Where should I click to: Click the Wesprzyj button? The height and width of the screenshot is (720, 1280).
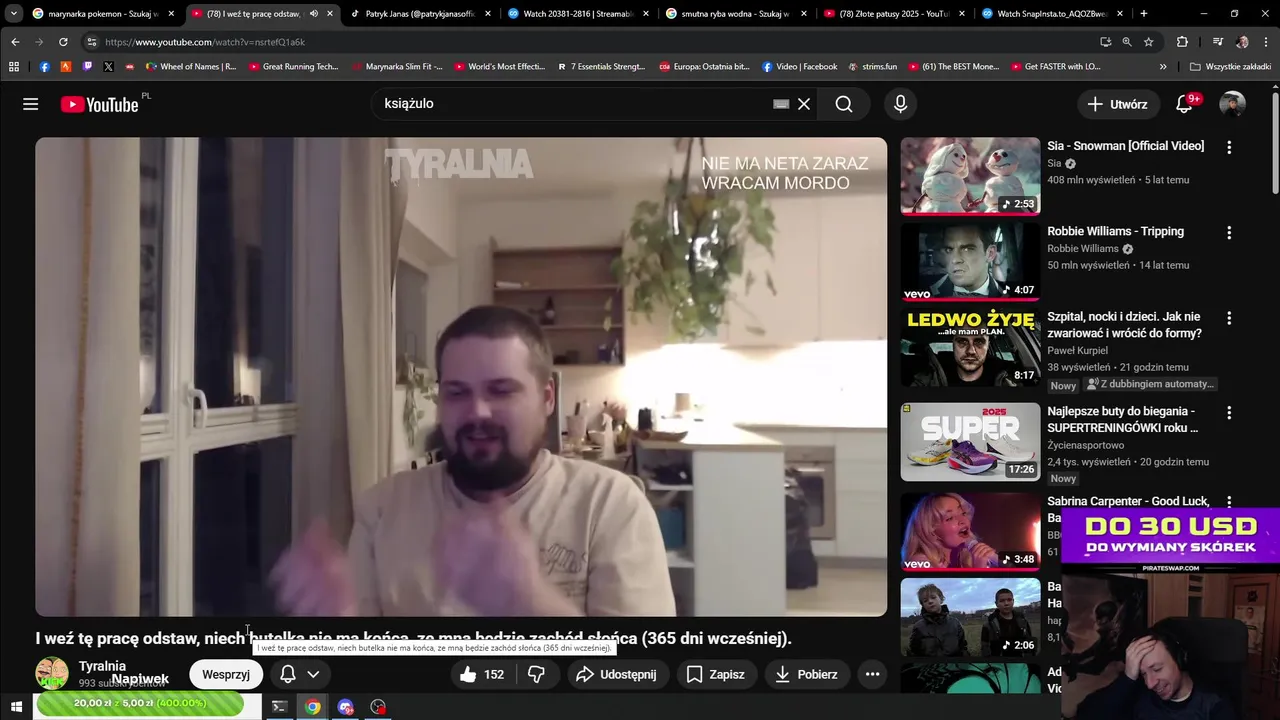[x=226, y=675]
